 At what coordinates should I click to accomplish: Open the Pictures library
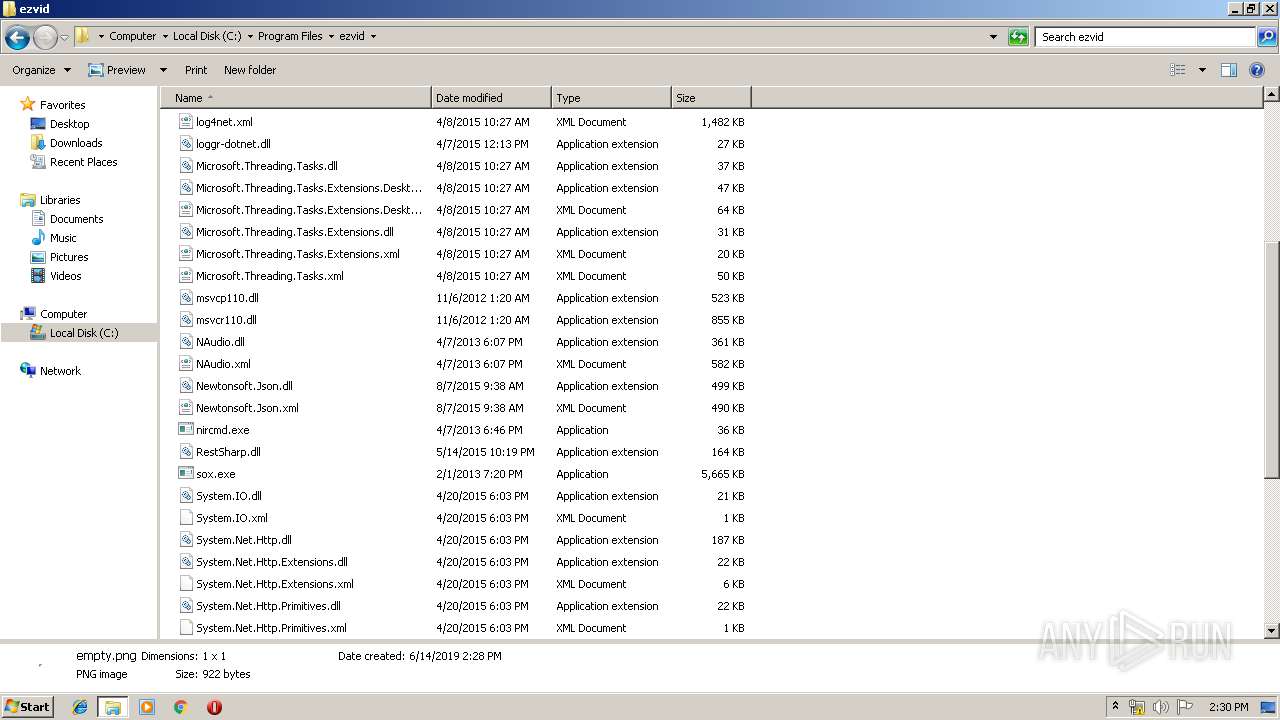(69, 257)
